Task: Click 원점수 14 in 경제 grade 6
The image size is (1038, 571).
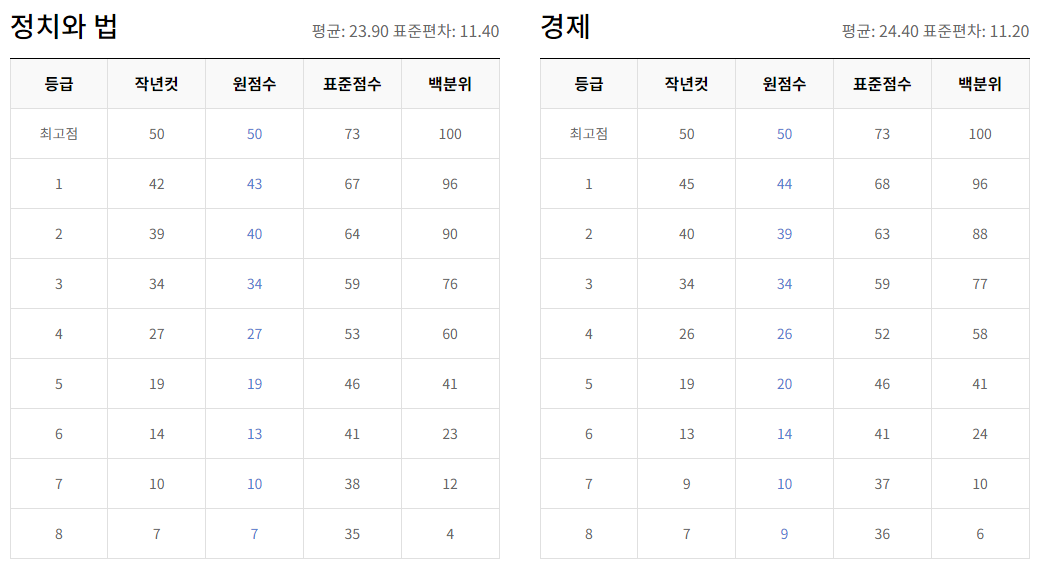Action: coord(784,434)
